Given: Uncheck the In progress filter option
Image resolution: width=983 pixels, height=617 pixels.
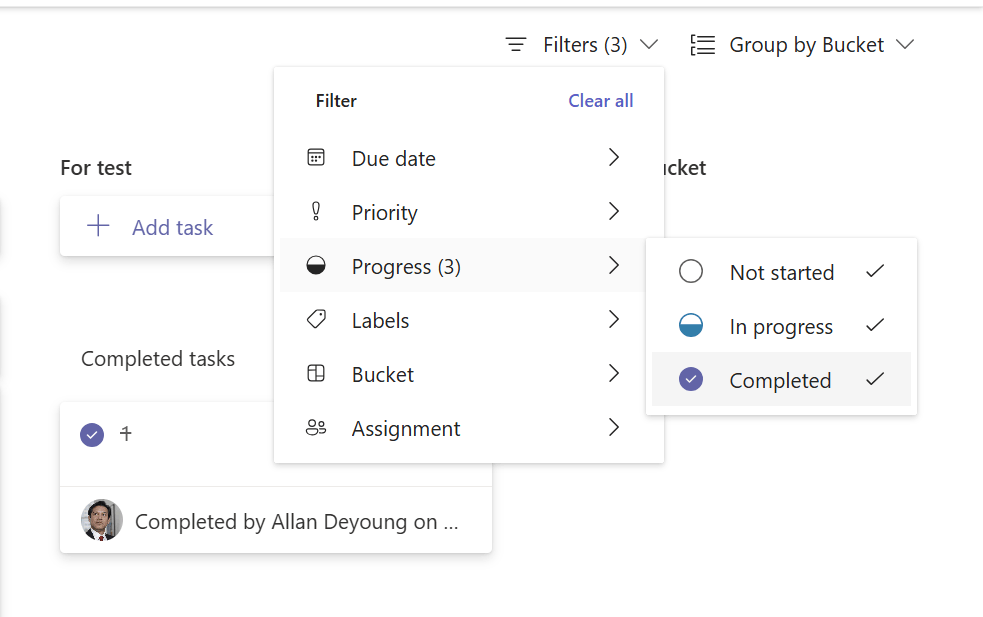Looking at the screenshot, I should pos(781,326).
